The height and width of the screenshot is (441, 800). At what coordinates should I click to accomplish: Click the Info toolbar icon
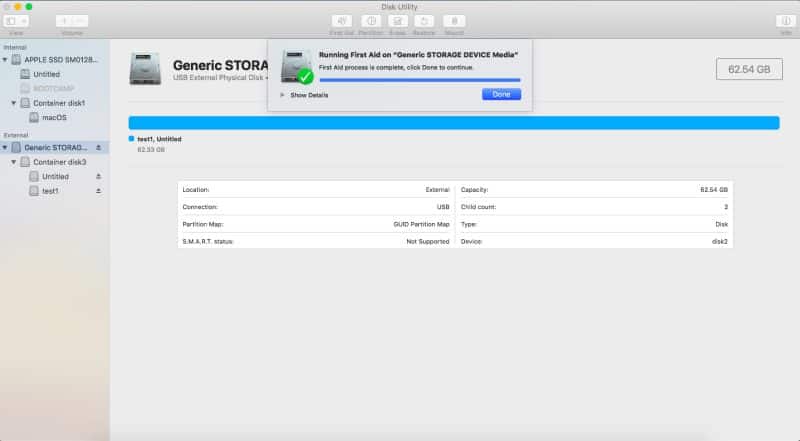pos(786,21)
